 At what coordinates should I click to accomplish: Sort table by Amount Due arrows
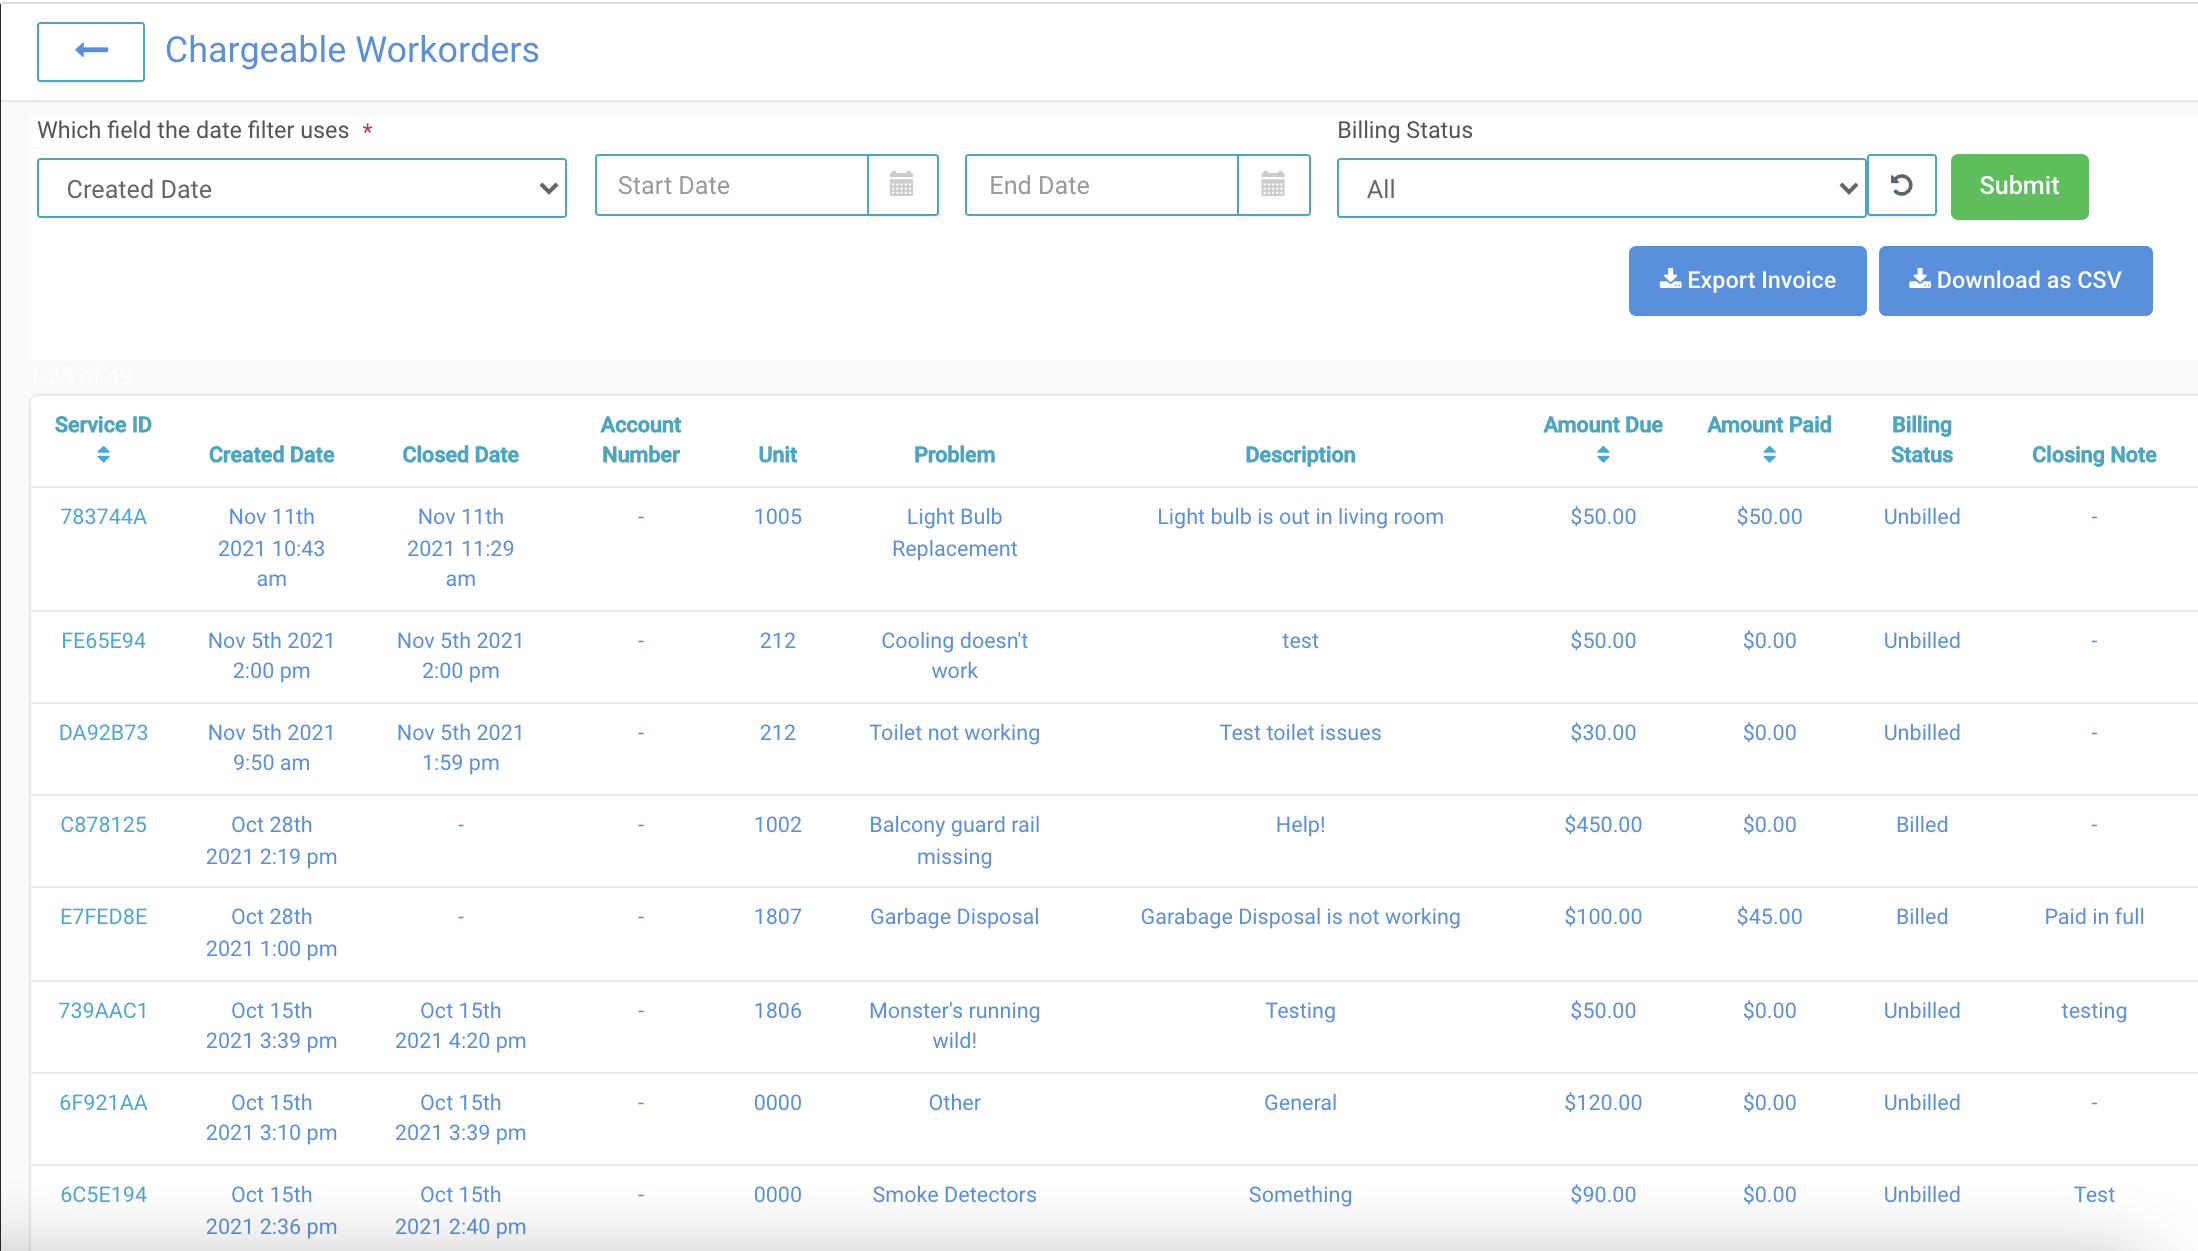coord(1602,455)
